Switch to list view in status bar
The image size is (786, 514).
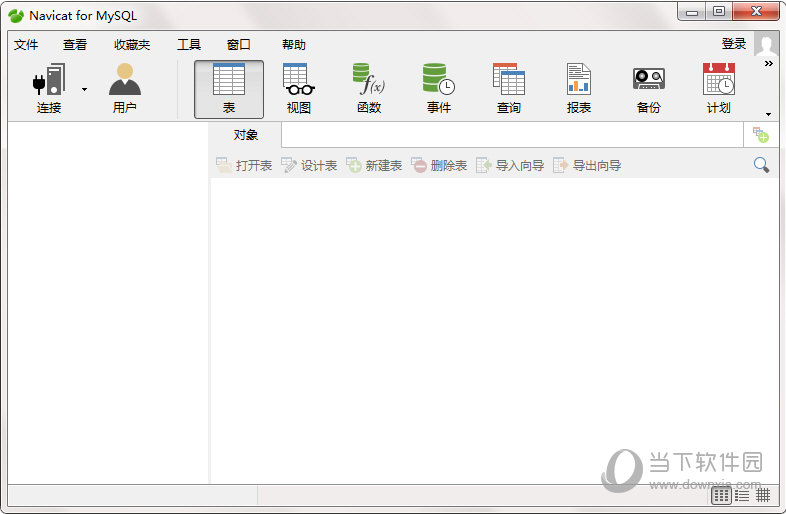[721, 496]
